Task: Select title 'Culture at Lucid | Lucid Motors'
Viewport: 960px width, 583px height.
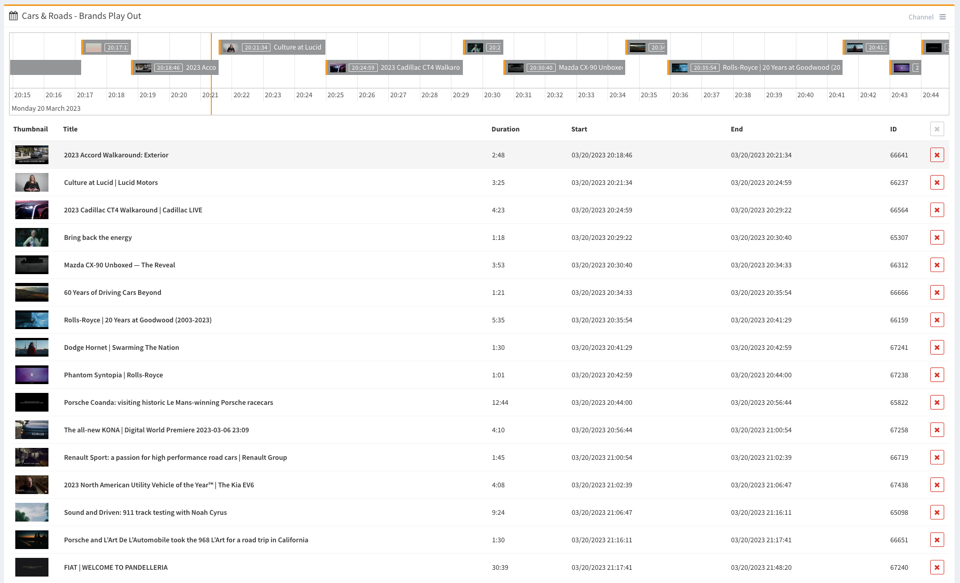Action: point(111,182)
